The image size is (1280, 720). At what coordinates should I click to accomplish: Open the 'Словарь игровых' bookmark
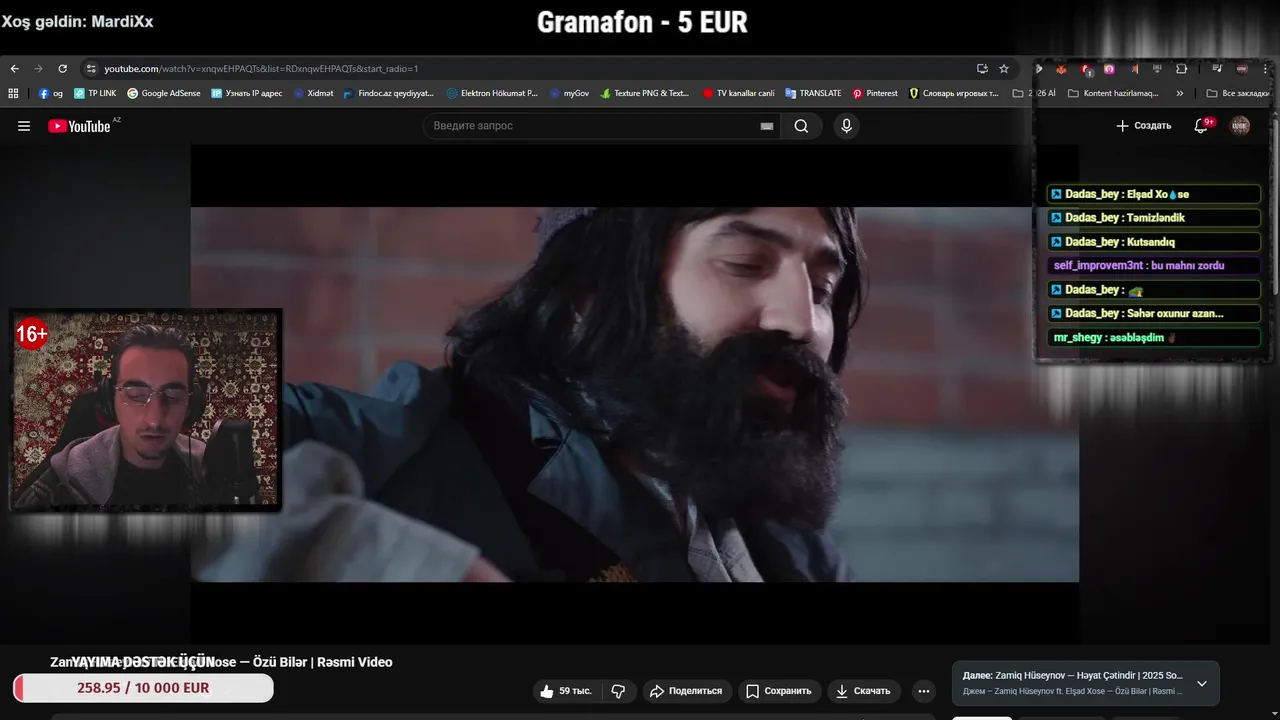click(953, 93)
